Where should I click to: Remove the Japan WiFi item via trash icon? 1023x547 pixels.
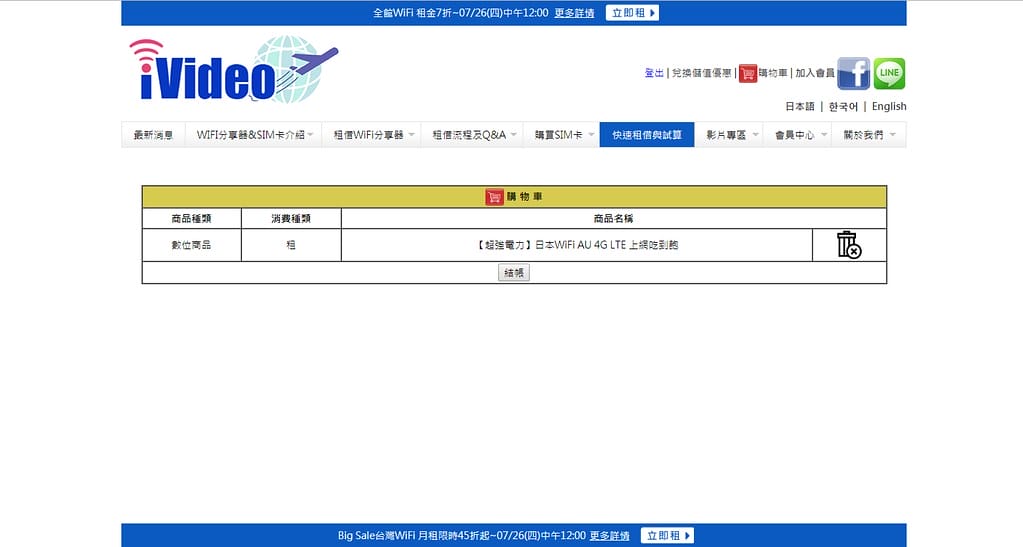pos(849,245)
